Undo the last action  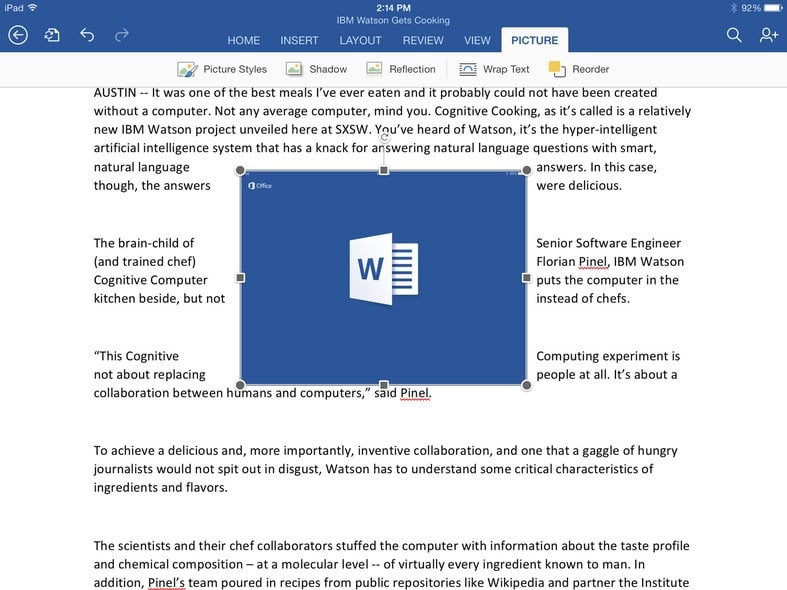pyautogui.click(x=87, y=35)
